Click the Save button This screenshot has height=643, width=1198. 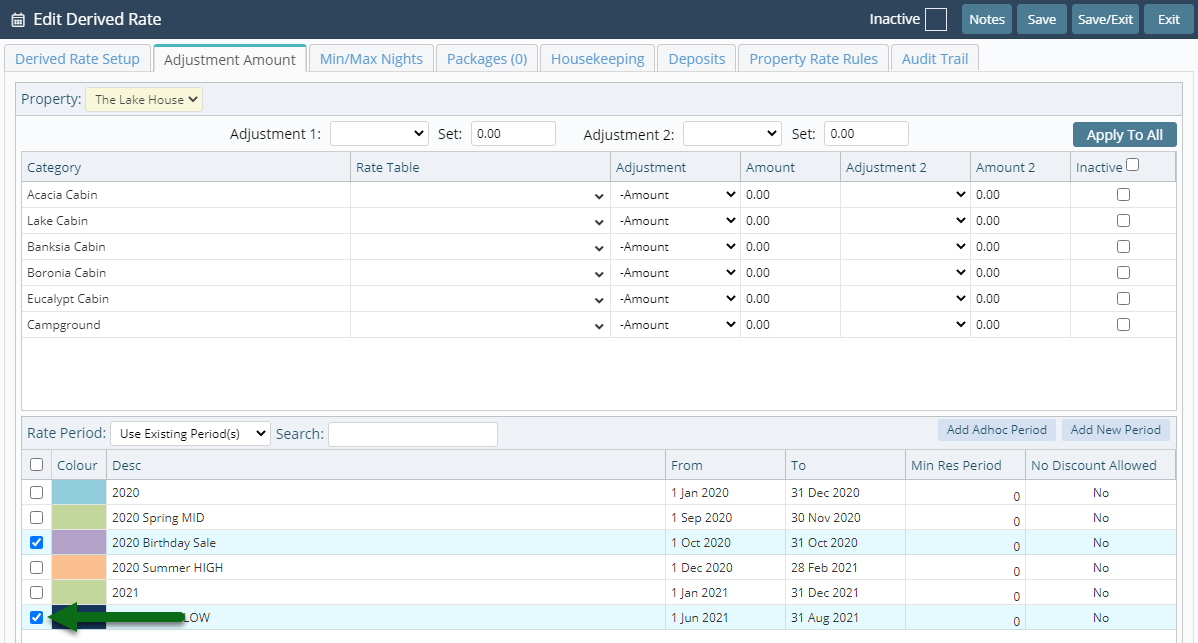coord(1041,19)
